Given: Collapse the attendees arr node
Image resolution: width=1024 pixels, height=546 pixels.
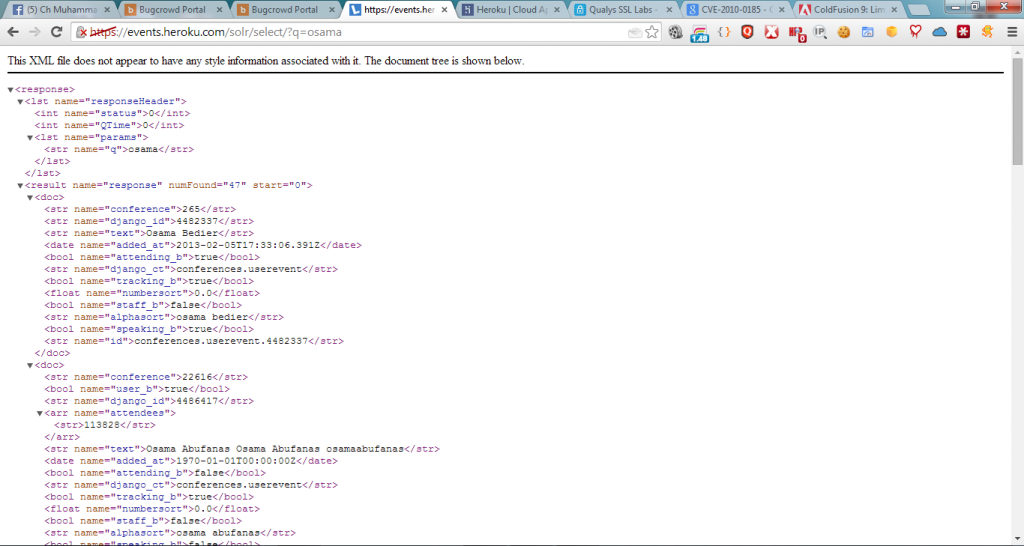Looking at the screenshot, I should (40, 413).
